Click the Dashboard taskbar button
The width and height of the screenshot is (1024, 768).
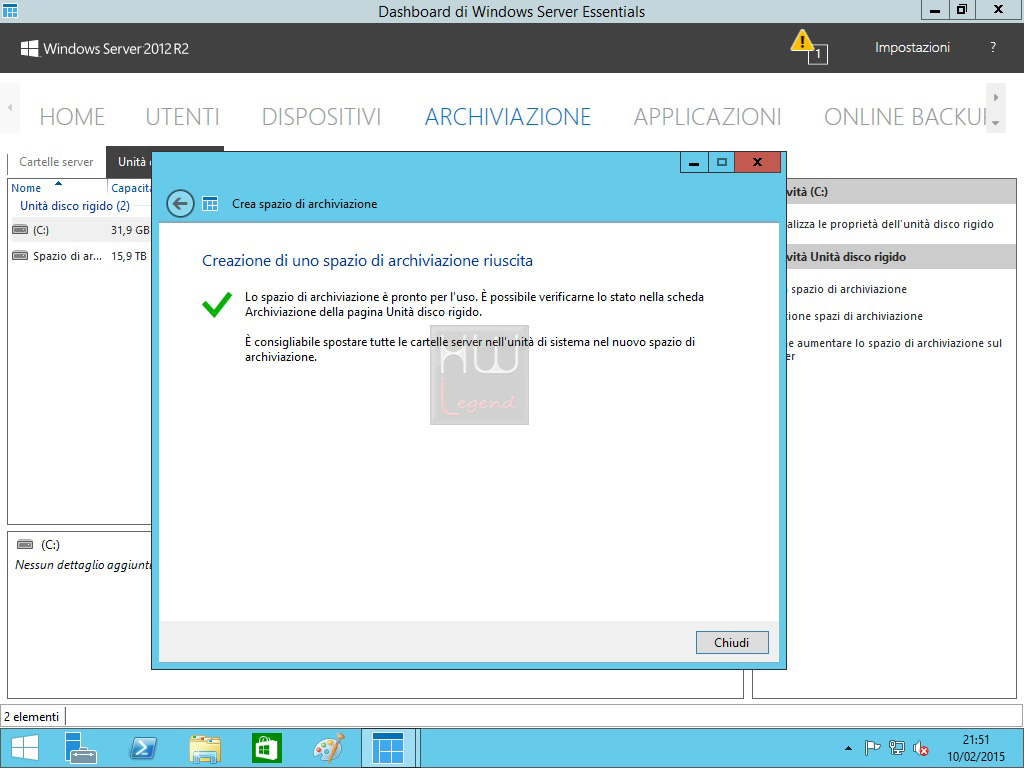coord(388,748)
